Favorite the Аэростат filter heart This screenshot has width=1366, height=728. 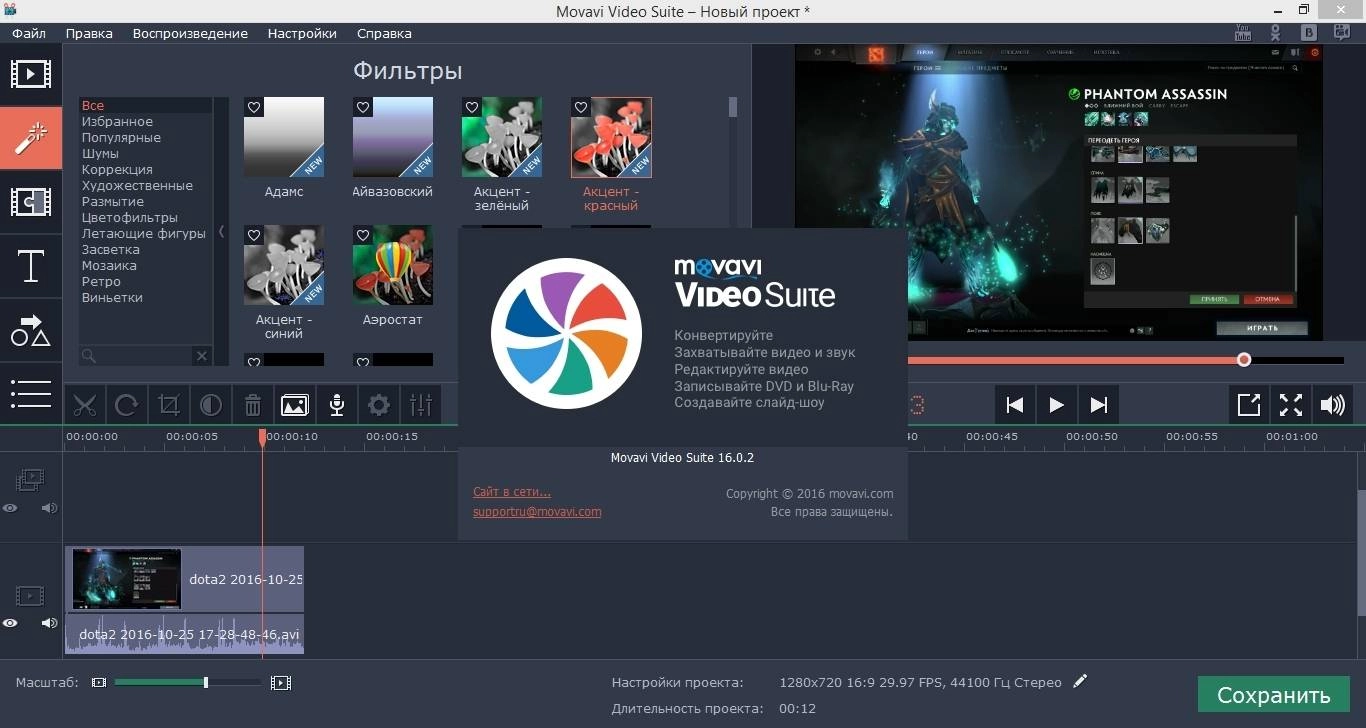(x=363, y=235)
